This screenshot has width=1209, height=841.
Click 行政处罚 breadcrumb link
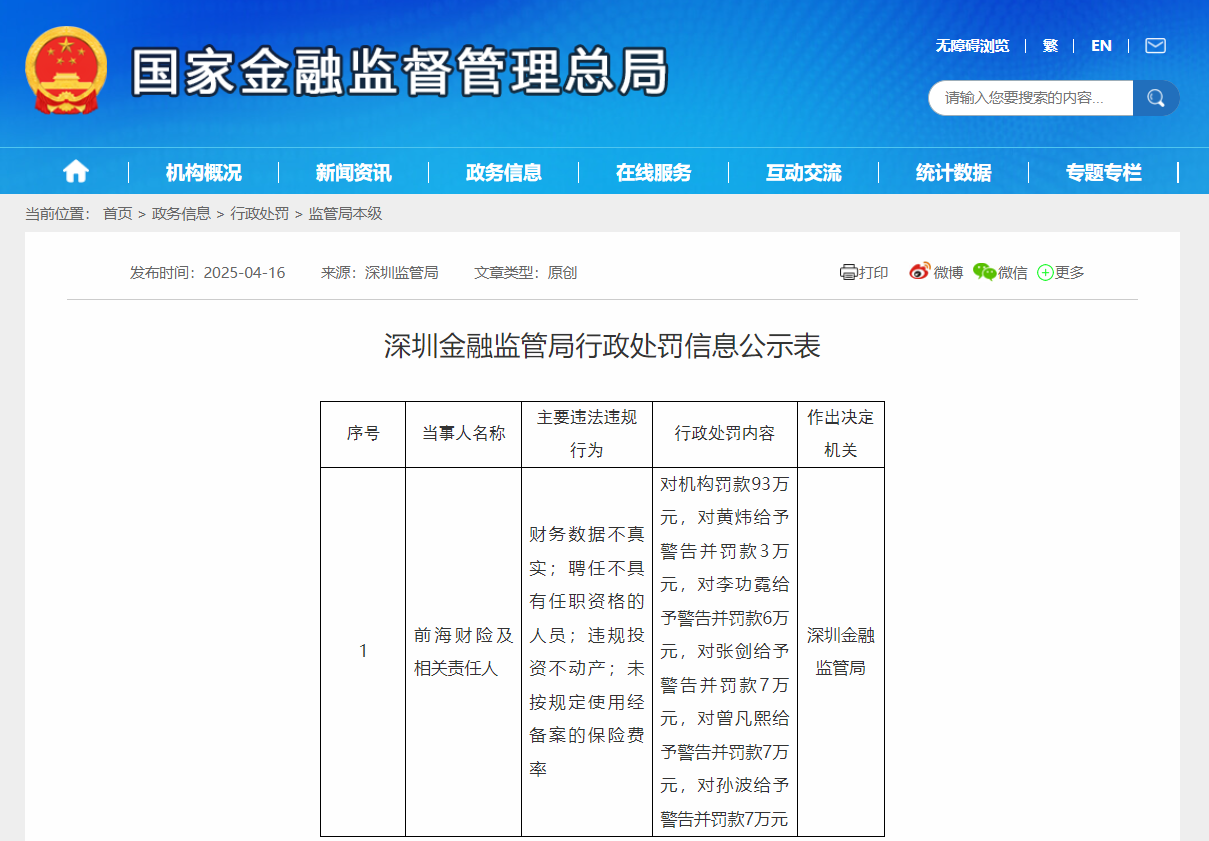(x=259, y=214)
